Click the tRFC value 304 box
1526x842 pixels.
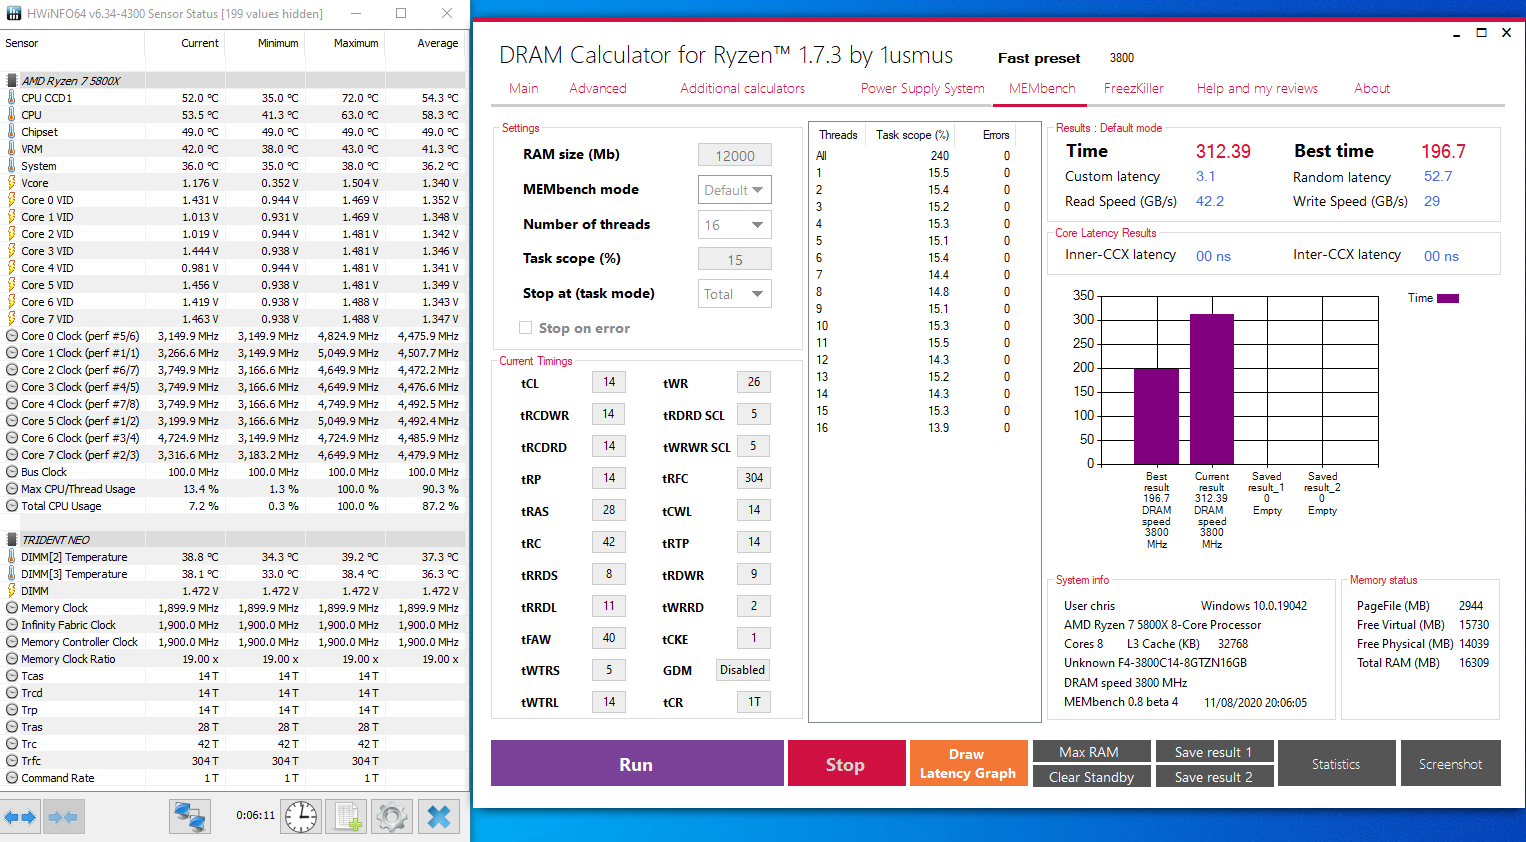pos(754,478)
